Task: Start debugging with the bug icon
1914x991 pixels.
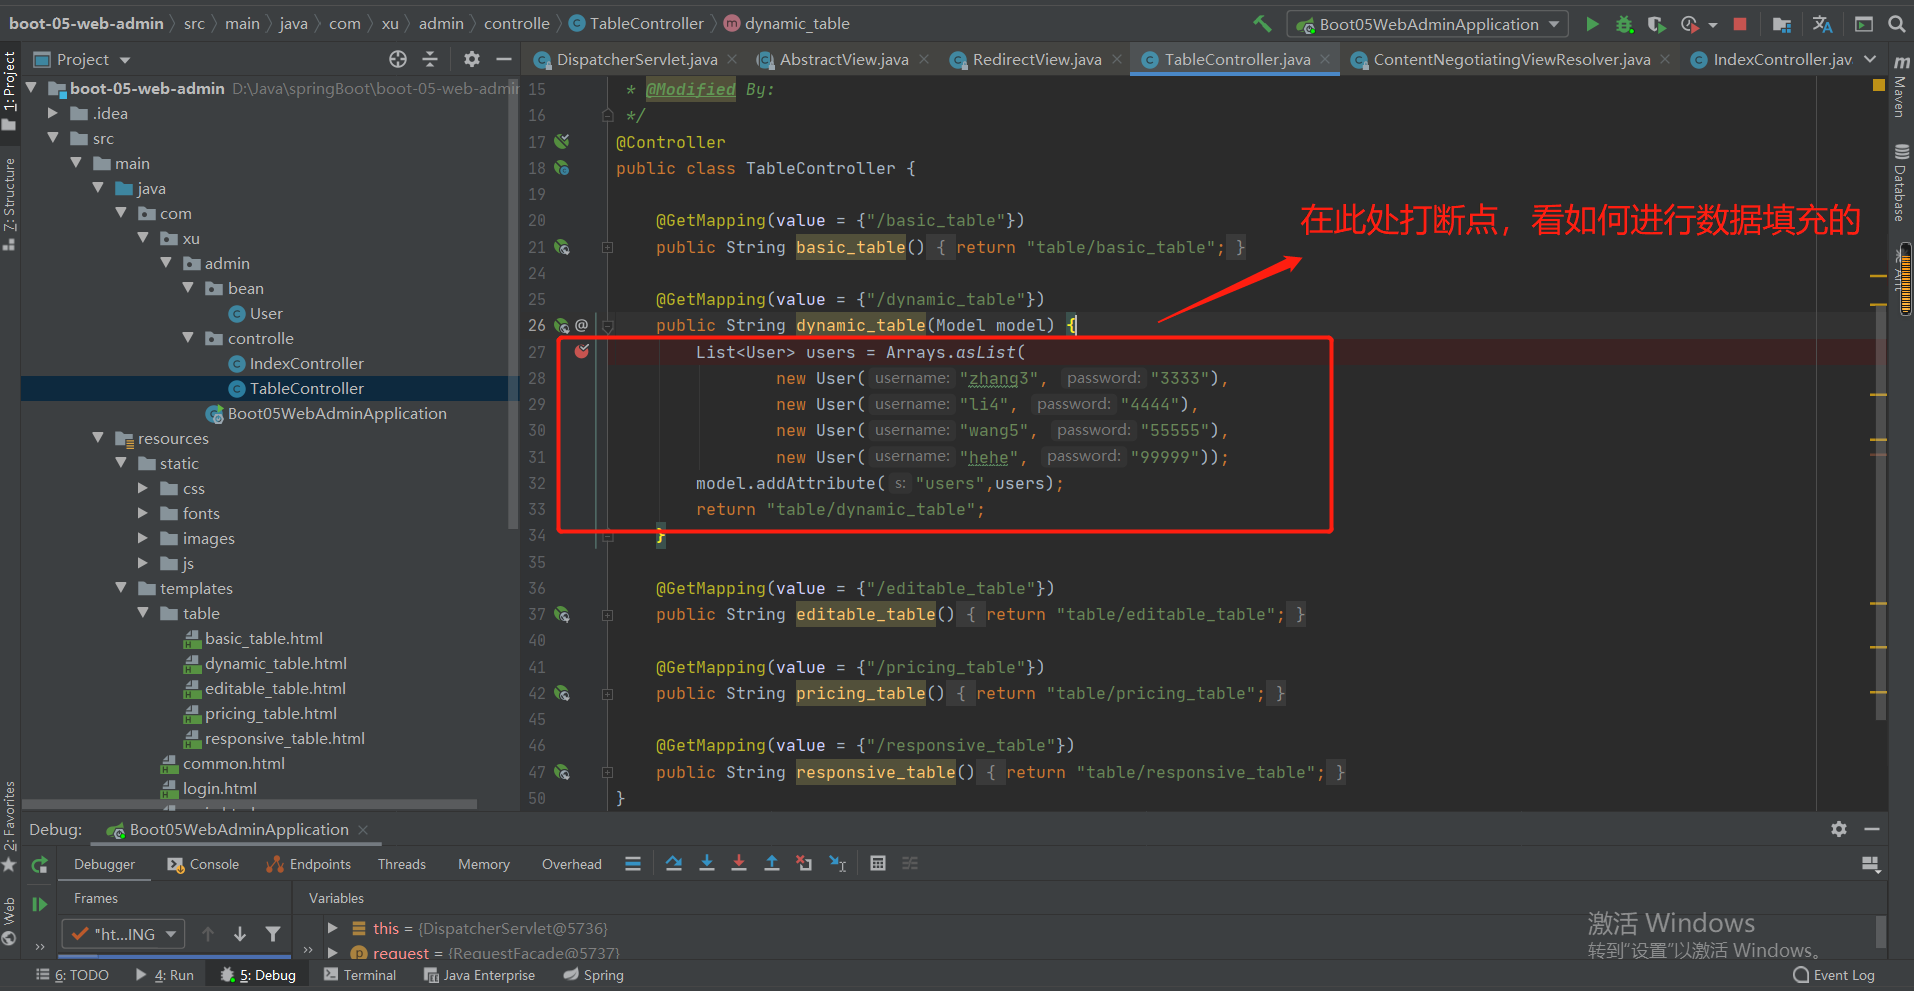Action: pyautogui.click(x=1625, y=24)
